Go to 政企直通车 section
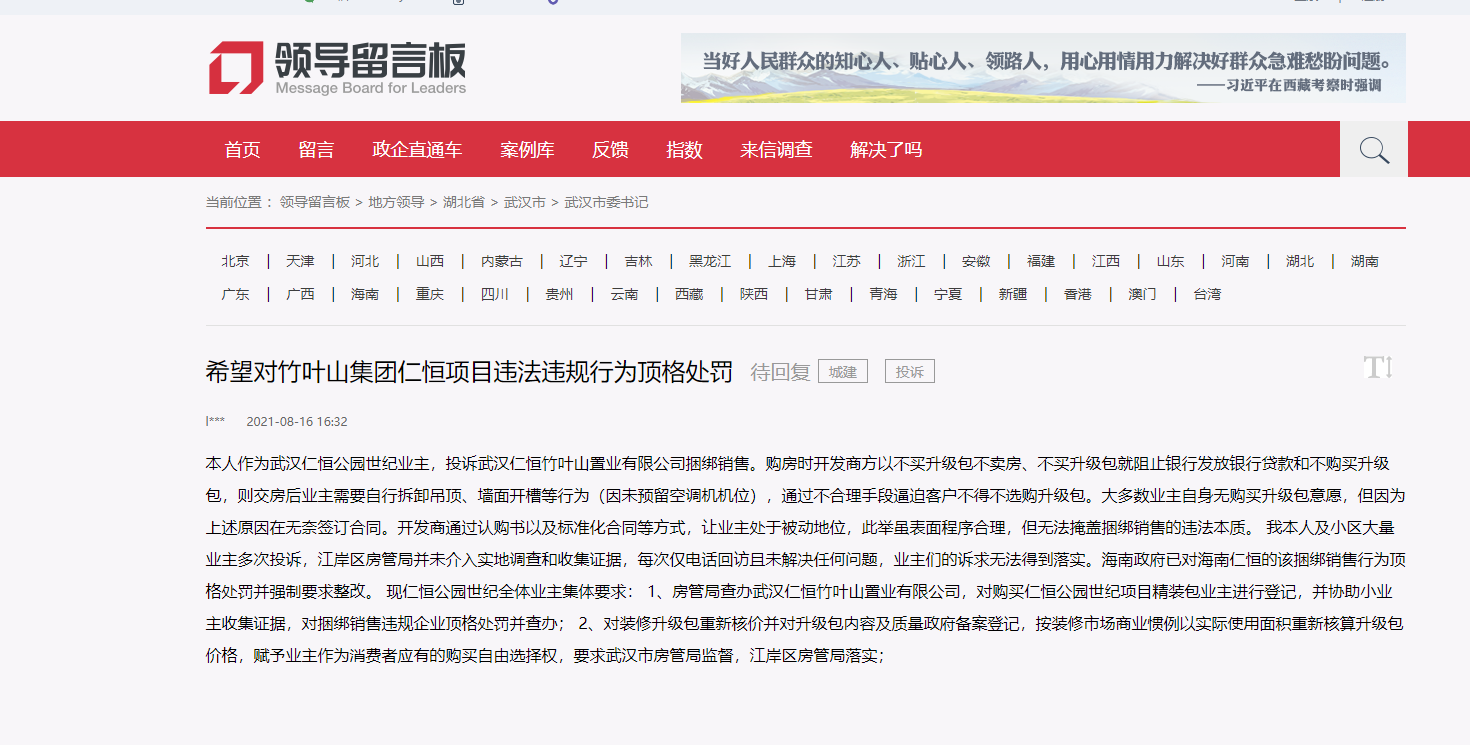 tap(417, 150)
